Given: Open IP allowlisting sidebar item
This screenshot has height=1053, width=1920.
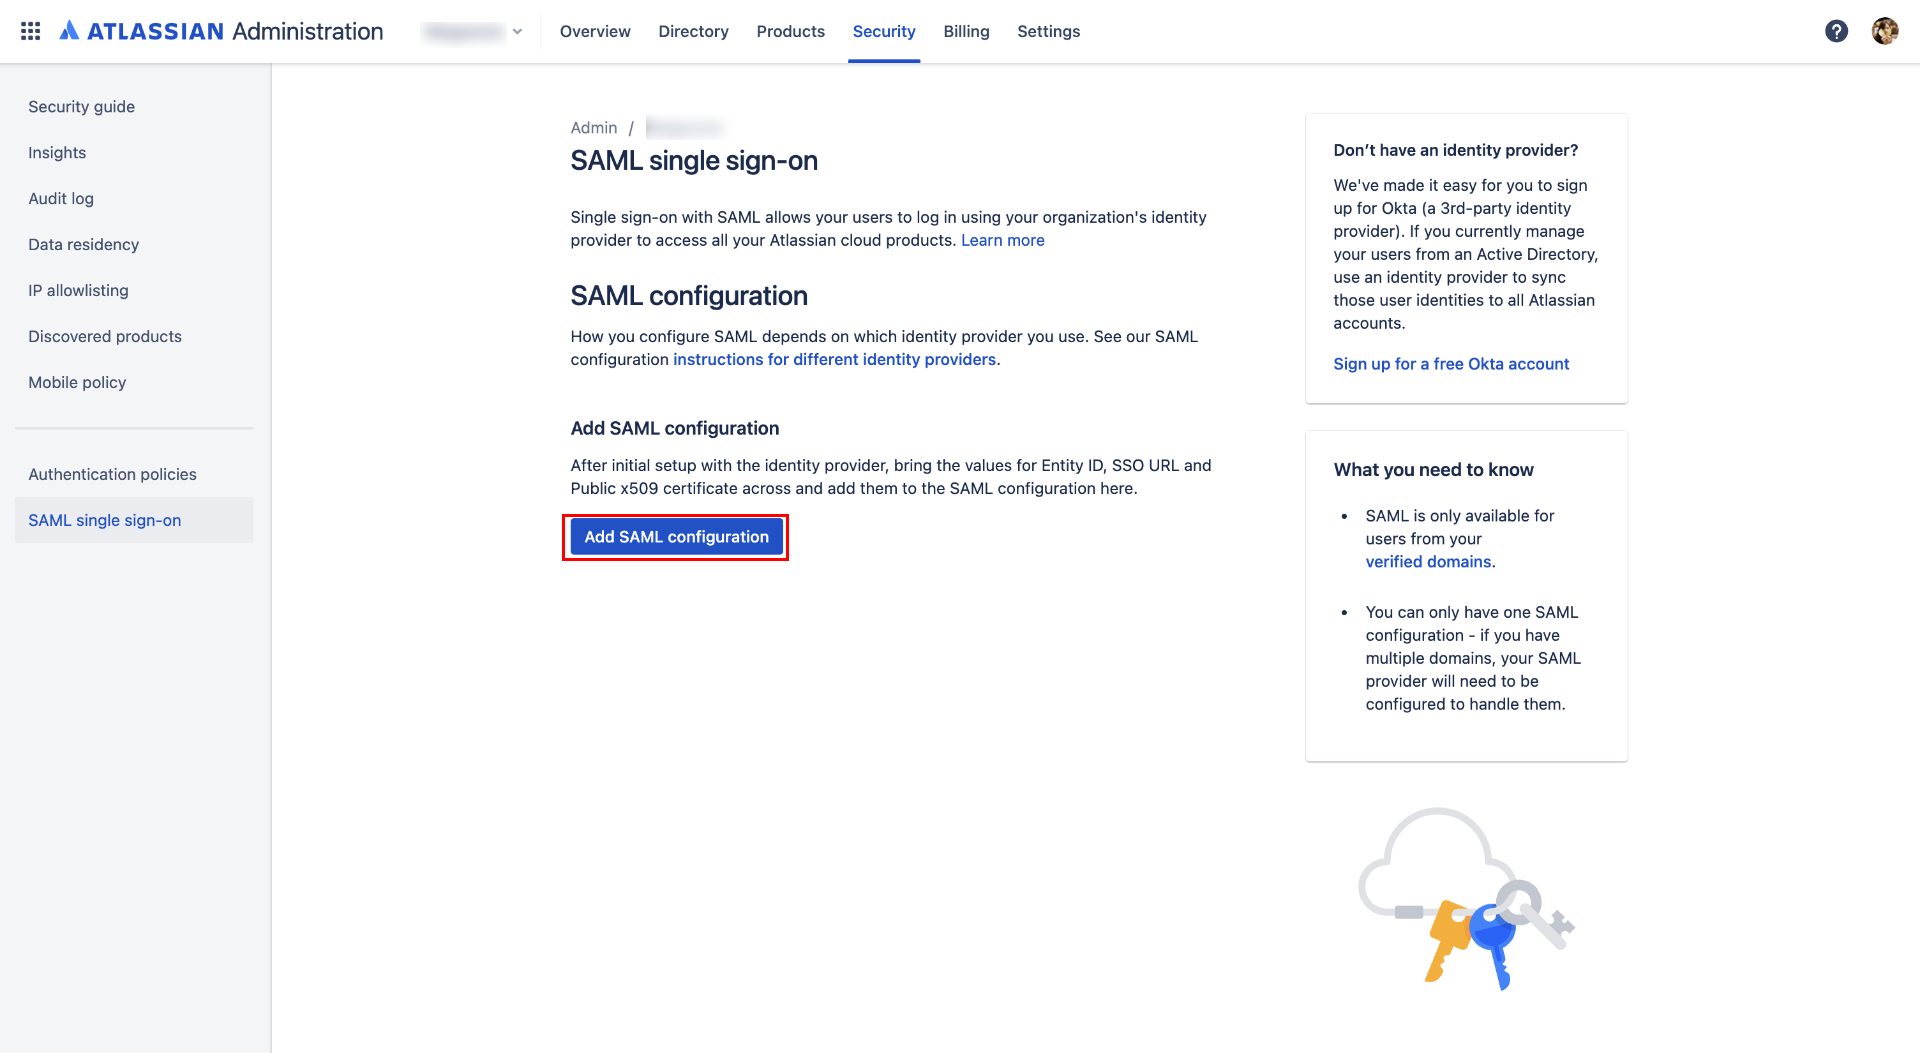Looking at the screenshot, I should (x=134, y=291).
